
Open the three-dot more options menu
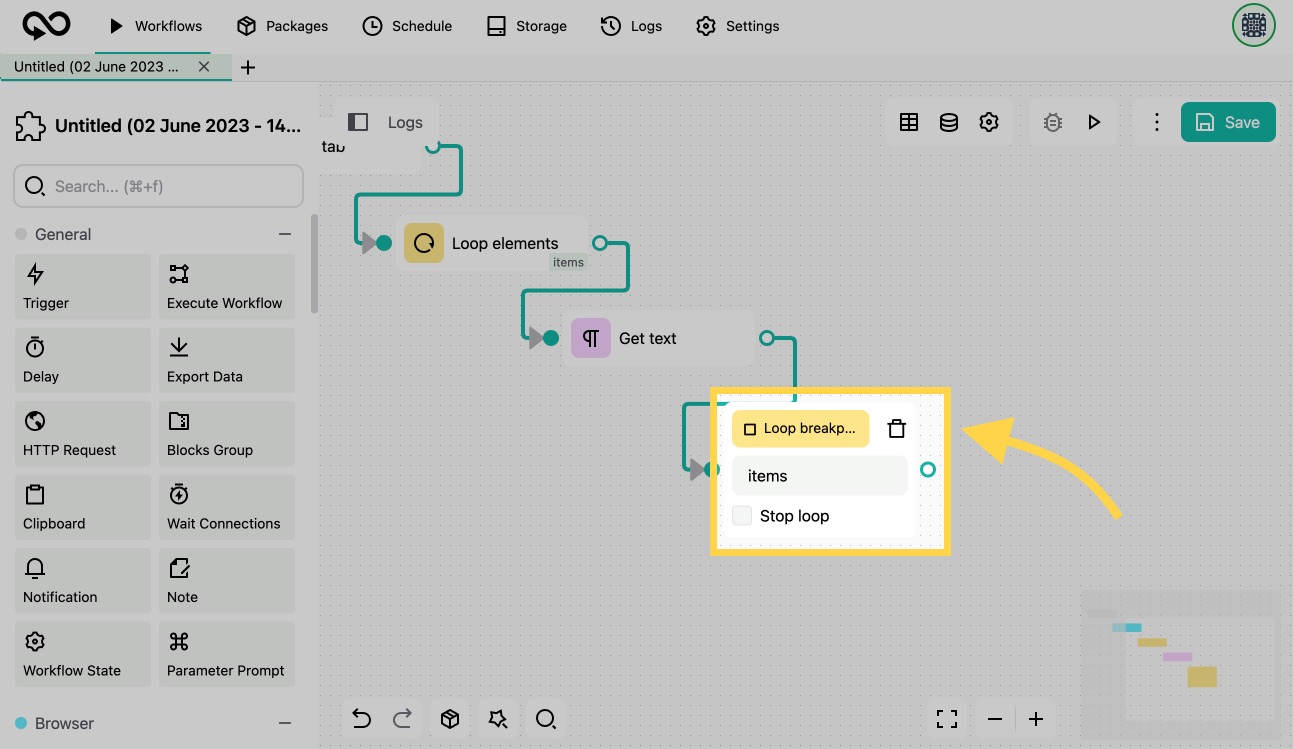(1156, 122)
